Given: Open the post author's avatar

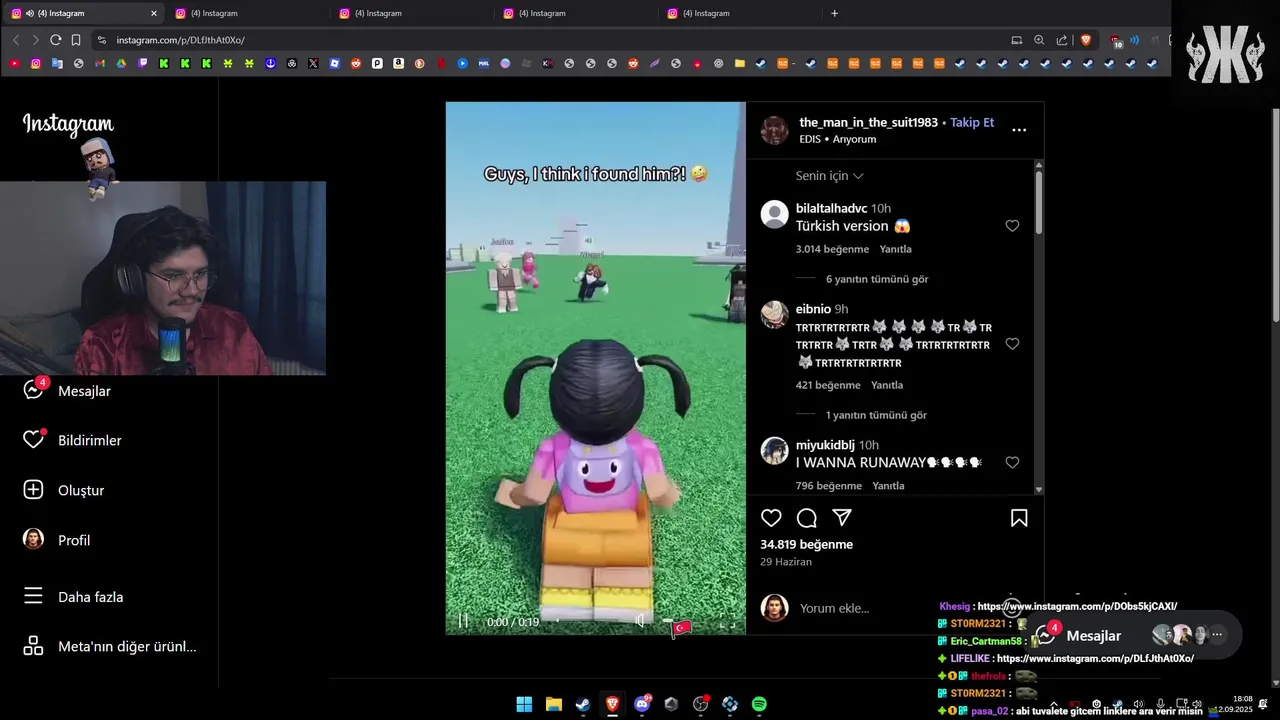Looking at the screenshot, I should pos(775,130).
